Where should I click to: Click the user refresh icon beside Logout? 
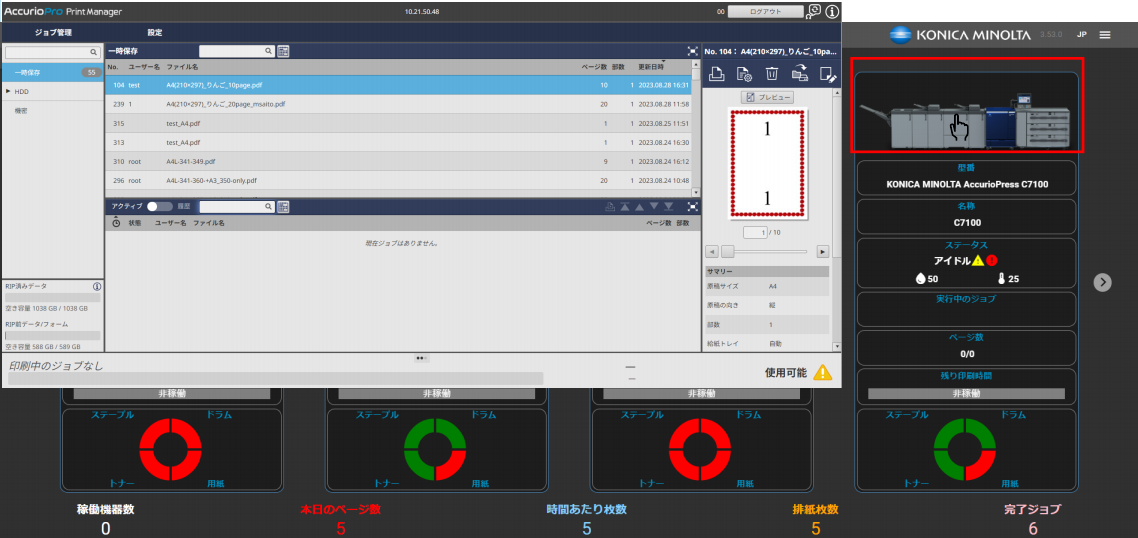tap(814, 11)
